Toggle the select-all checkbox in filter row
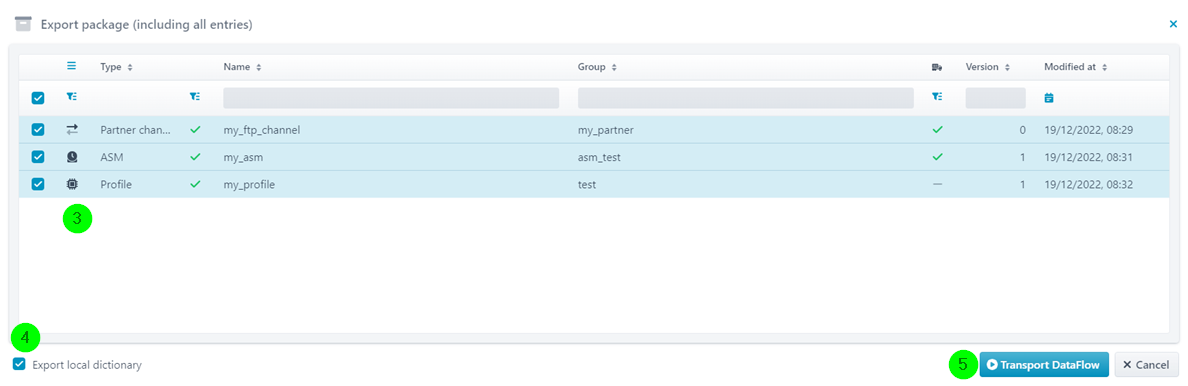1188x386 pixels. pyautogui.click(x=38, y=98)
